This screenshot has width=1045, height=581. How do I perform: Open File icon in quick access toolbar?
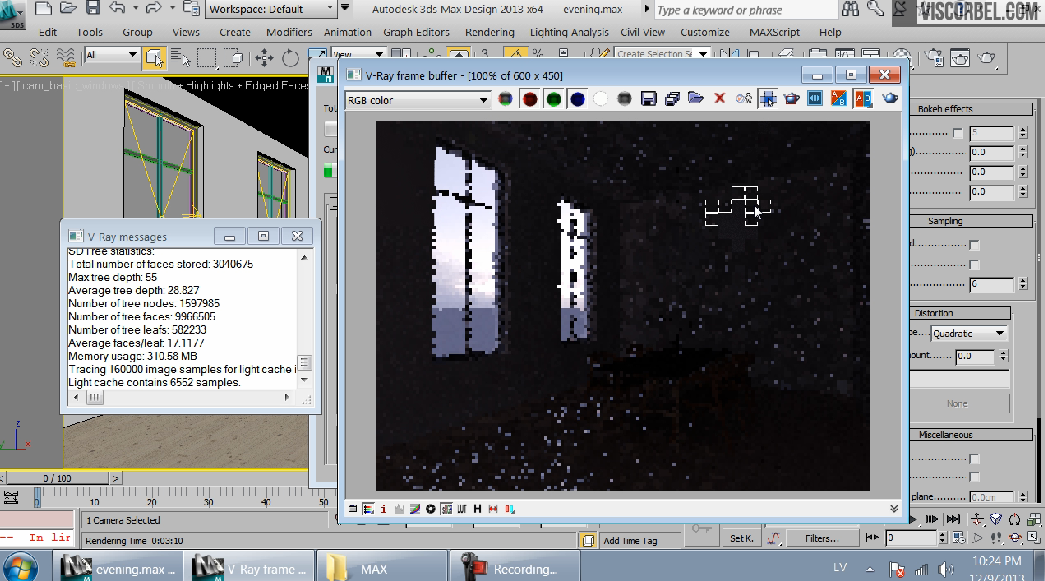click(68, 9)
